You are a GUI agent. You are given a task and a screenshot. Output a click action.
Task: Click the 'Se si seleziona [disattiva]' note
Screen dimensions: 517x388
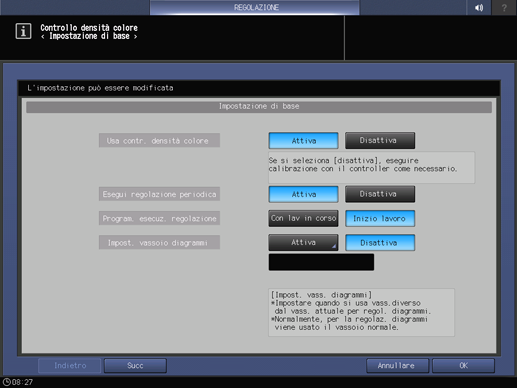pos(372,167)
